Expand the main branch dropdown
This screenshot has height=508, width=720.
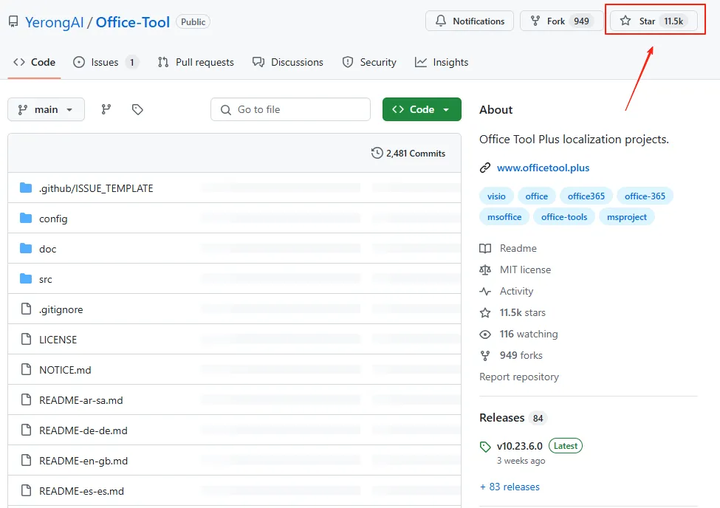pyautogui.click(x=46, y=110)
